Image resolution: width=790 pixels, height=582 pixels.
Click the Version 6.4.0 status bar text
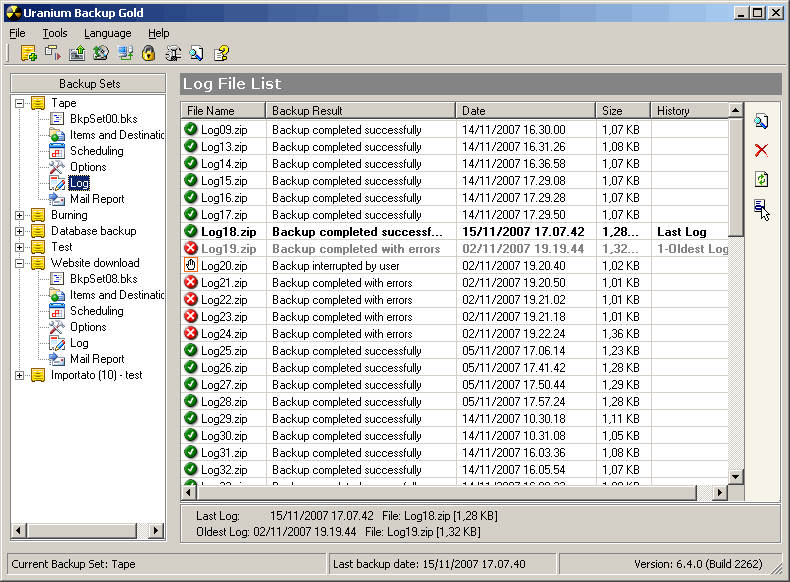click(698, 564)
